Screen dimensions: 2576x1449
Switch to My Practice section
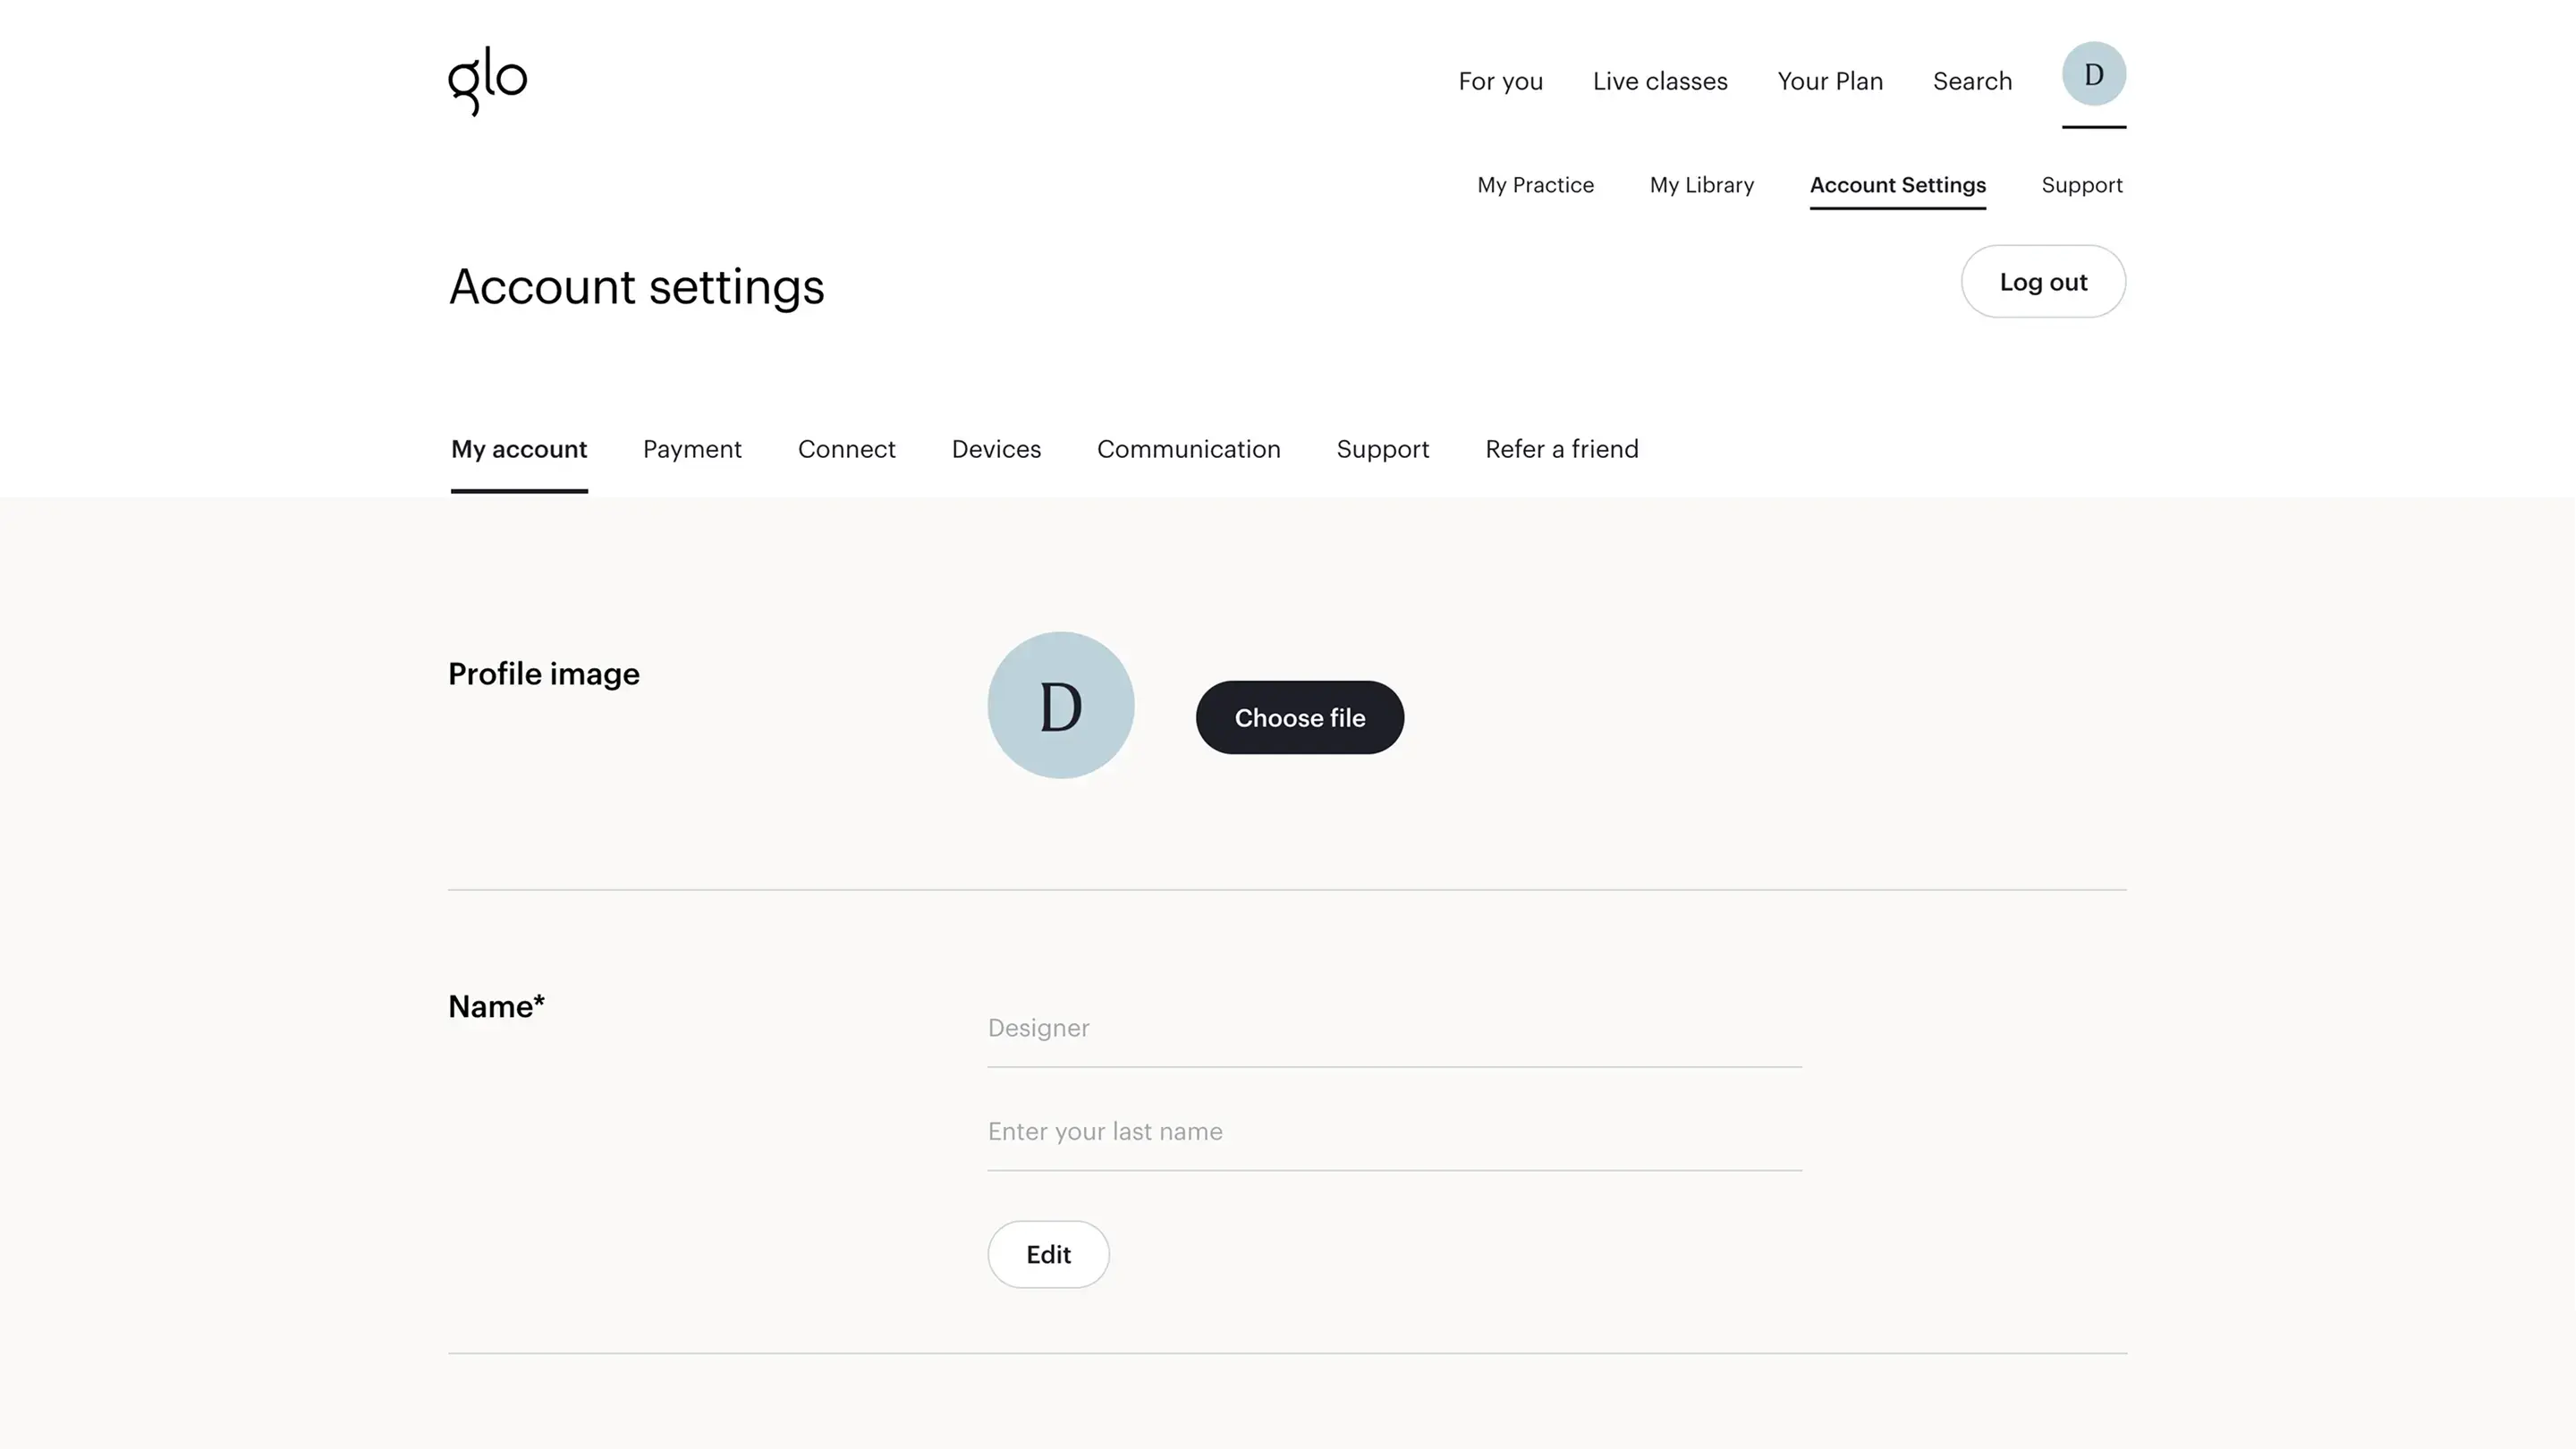coord(1535,185)
